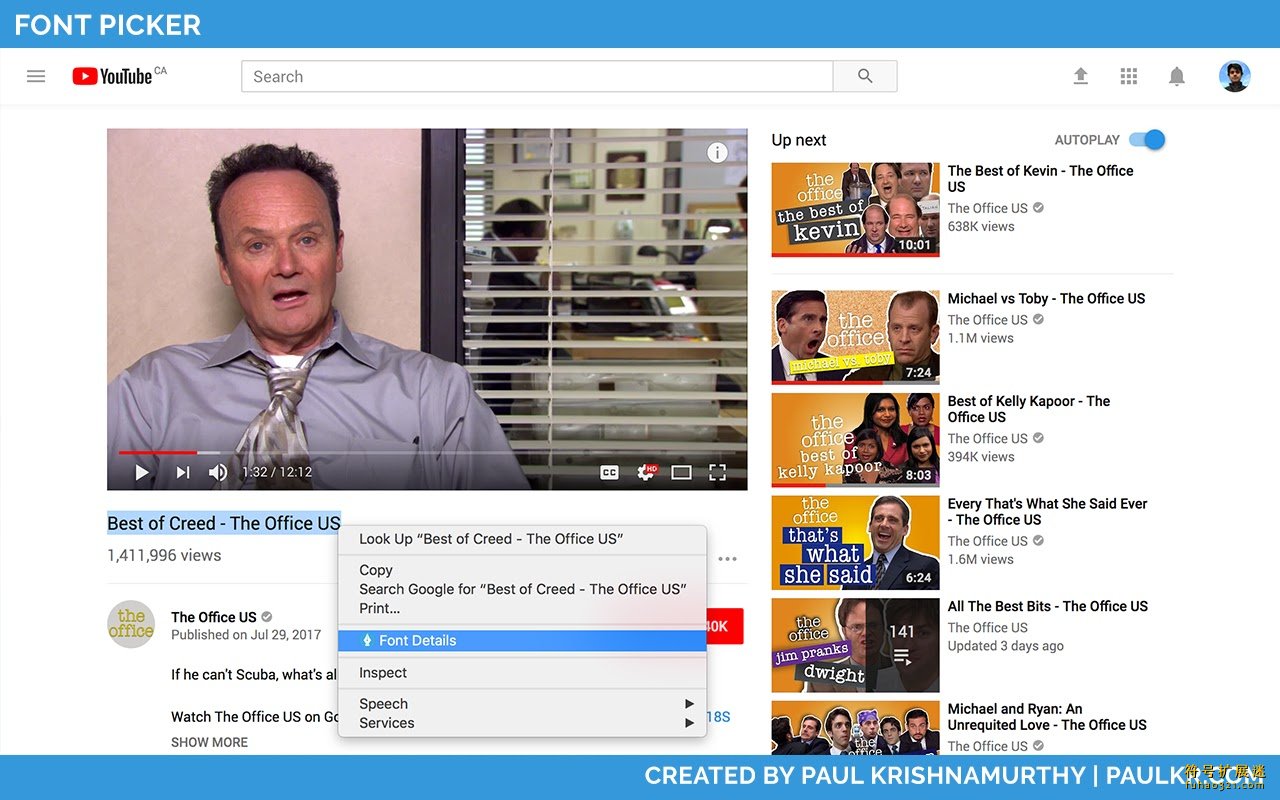Skip to the next video
This screenshot has height=800, width=1280.
tap(183, 472)
